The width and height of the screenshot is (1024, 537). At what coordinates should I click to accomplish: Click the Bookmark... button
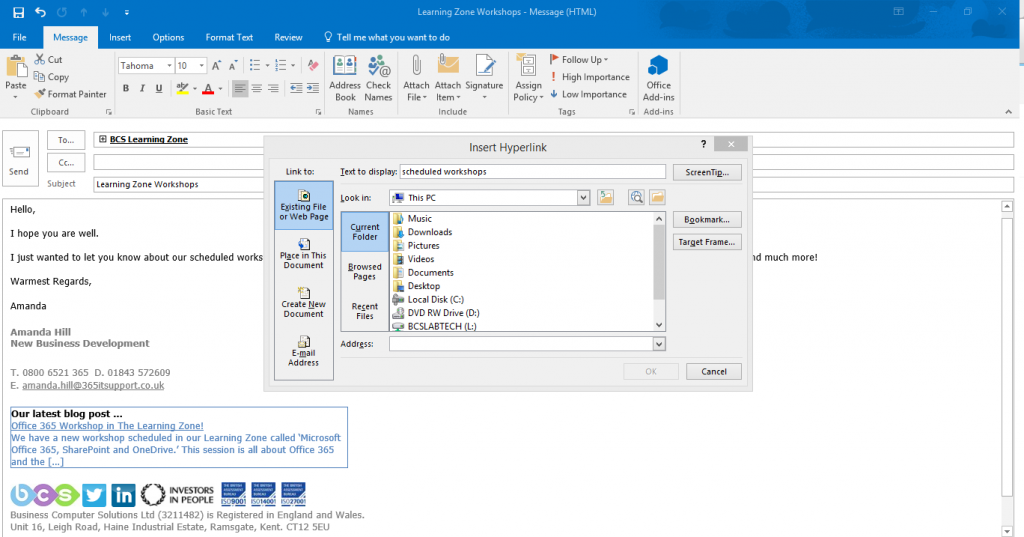[707, 220]
